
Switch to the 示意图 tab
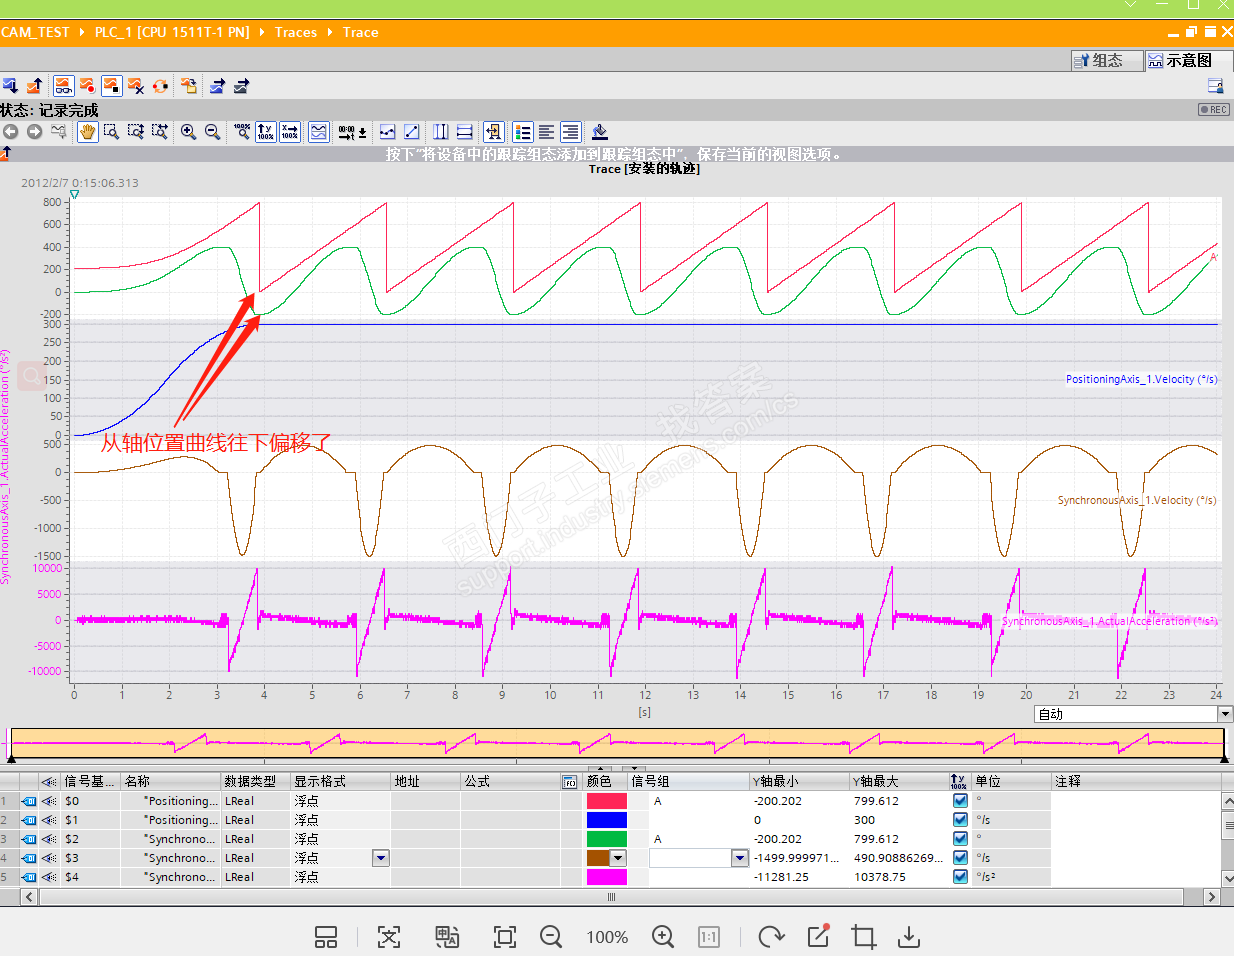point(1184,61)
